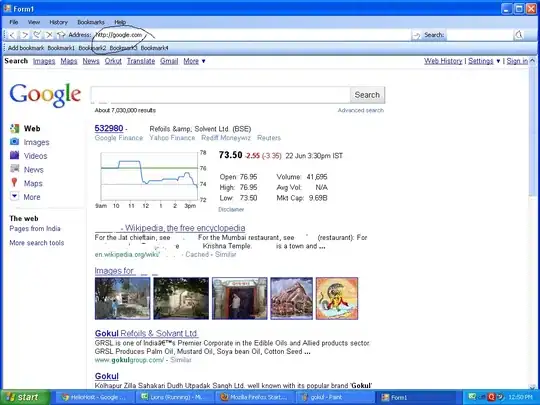The width and height of the screenshot is (540, 405).
Task: Open the Disclaimer link
Action: coord(231,209)
